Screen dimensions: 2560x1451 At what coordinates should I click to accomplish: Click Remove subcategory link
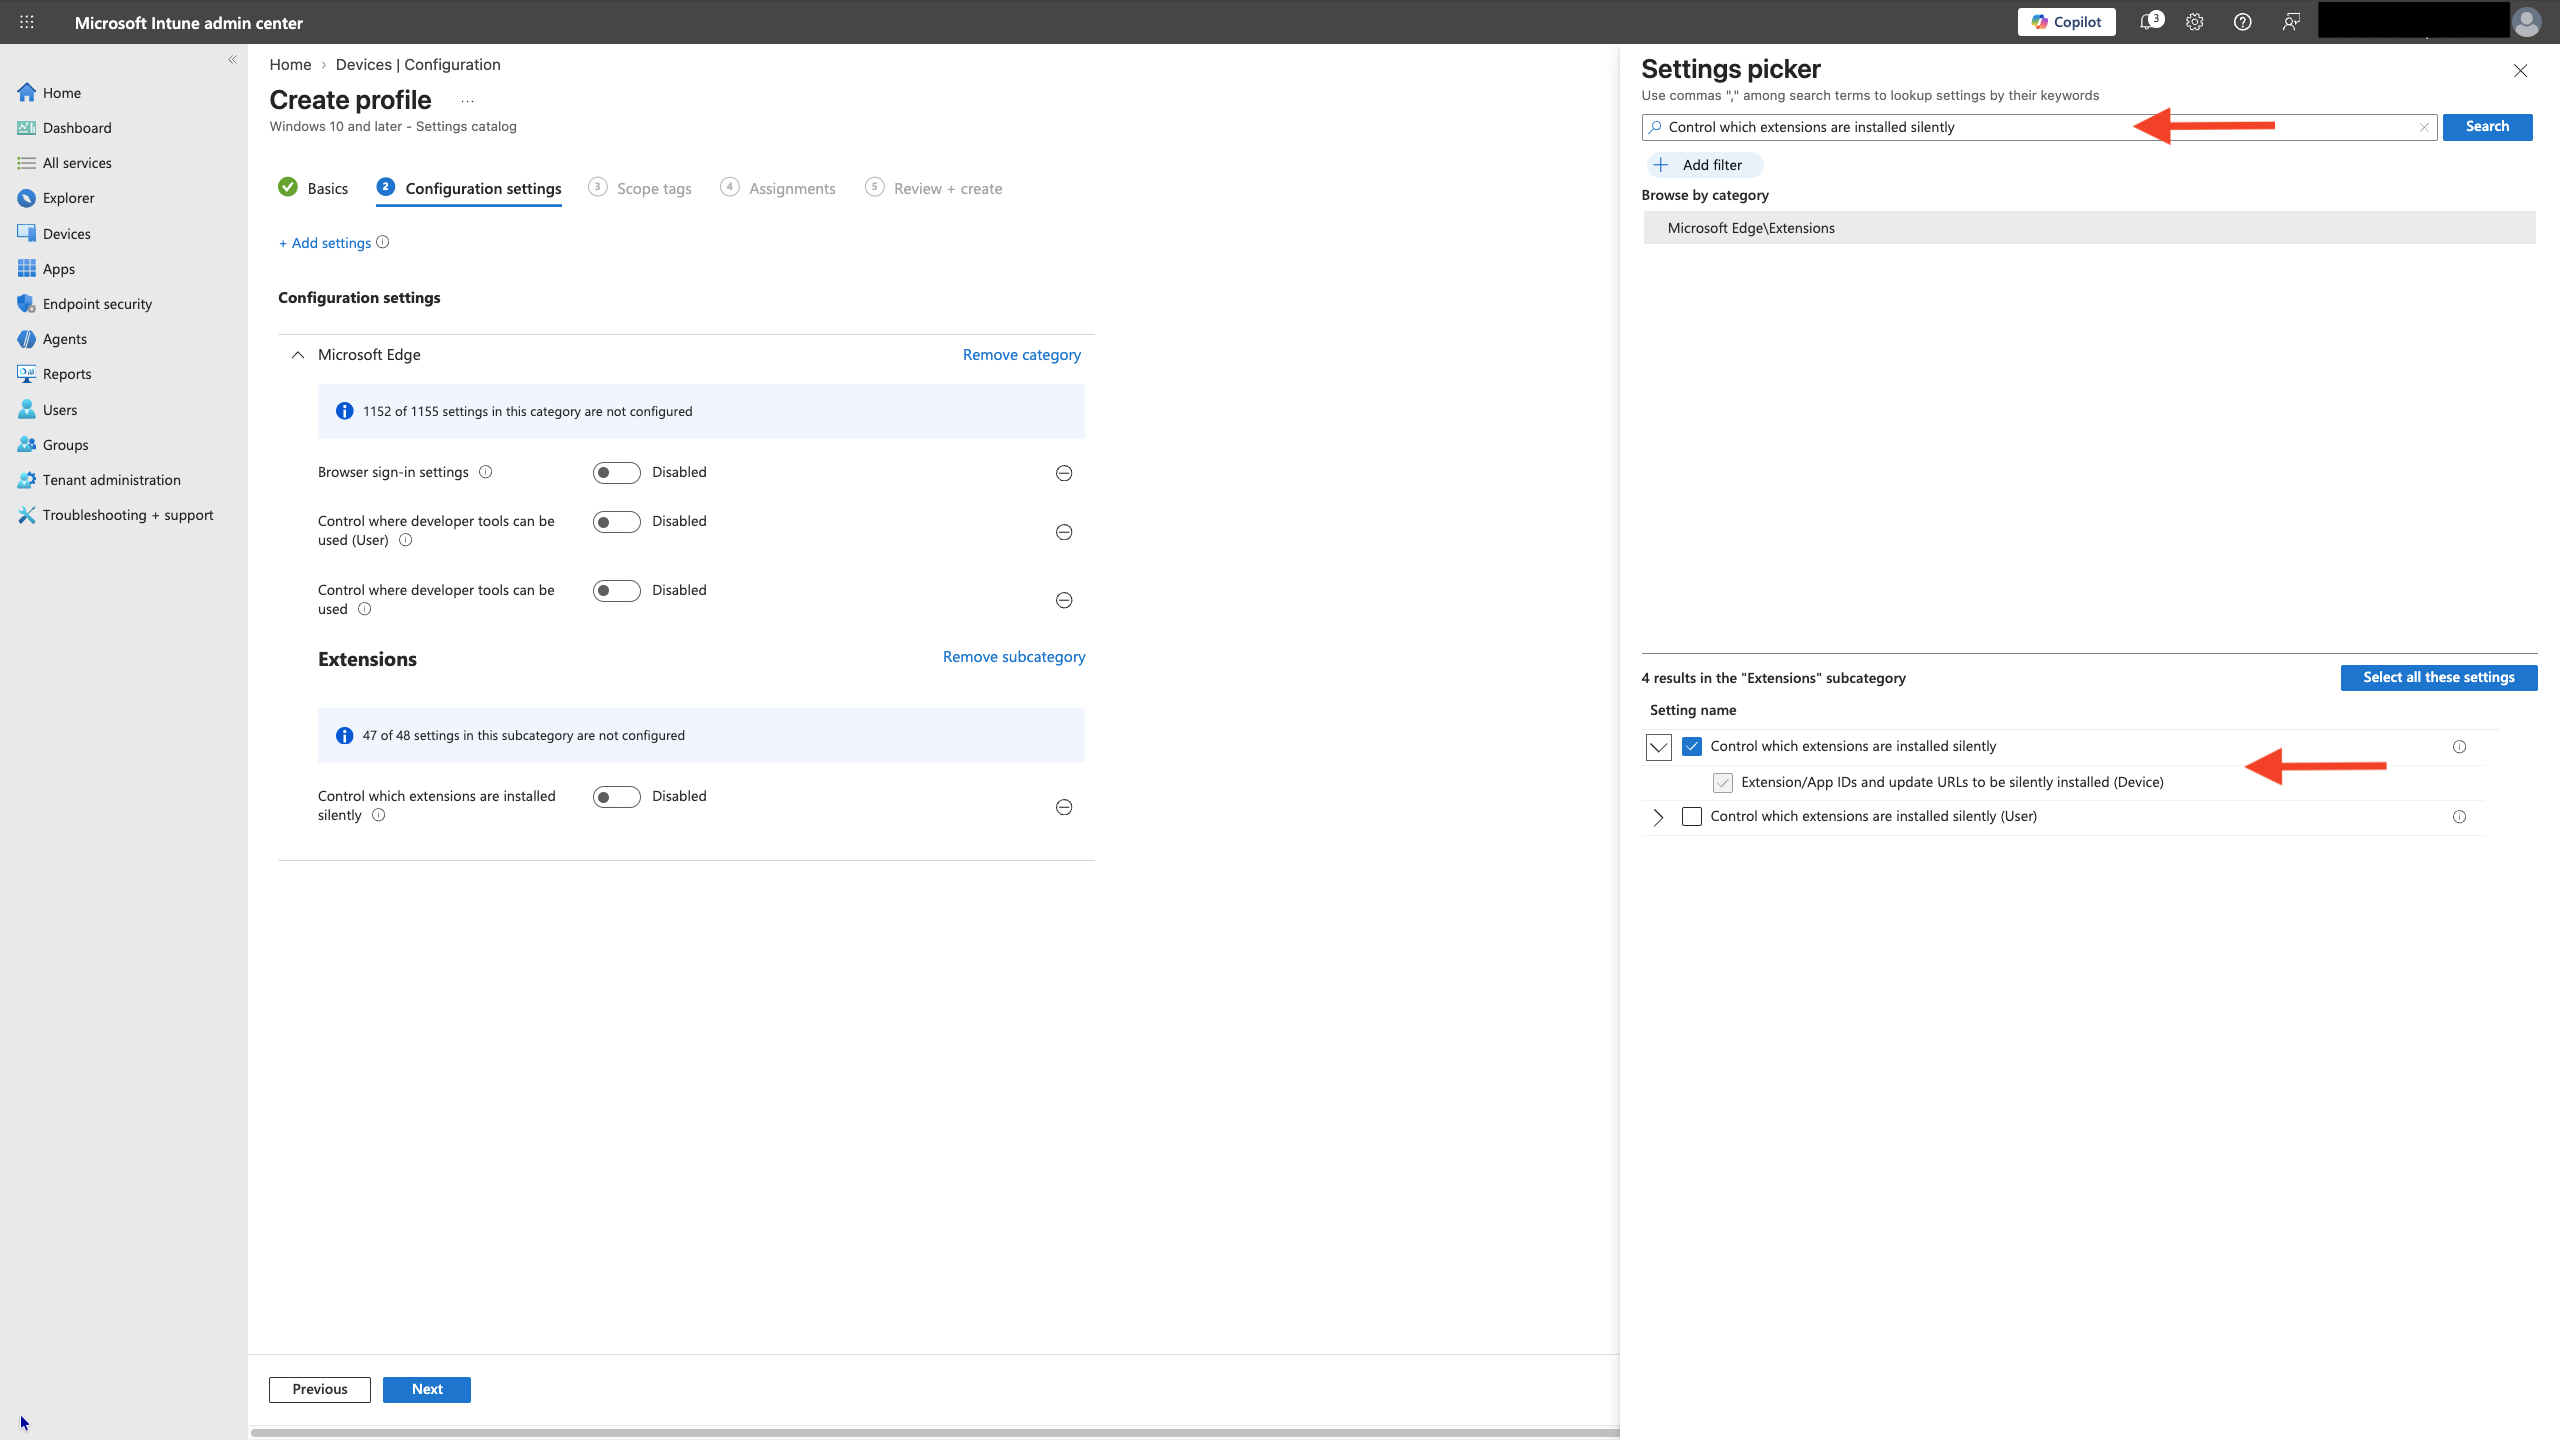tap(1013, 657)
